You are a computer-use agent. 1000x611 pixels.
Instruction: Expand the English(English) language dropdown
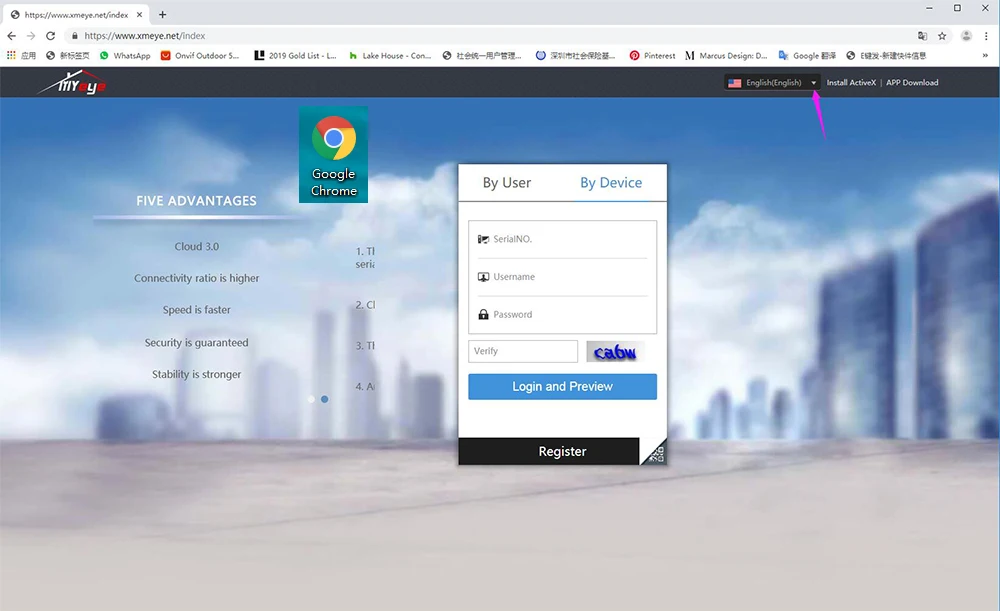click(x=772, y=82)
